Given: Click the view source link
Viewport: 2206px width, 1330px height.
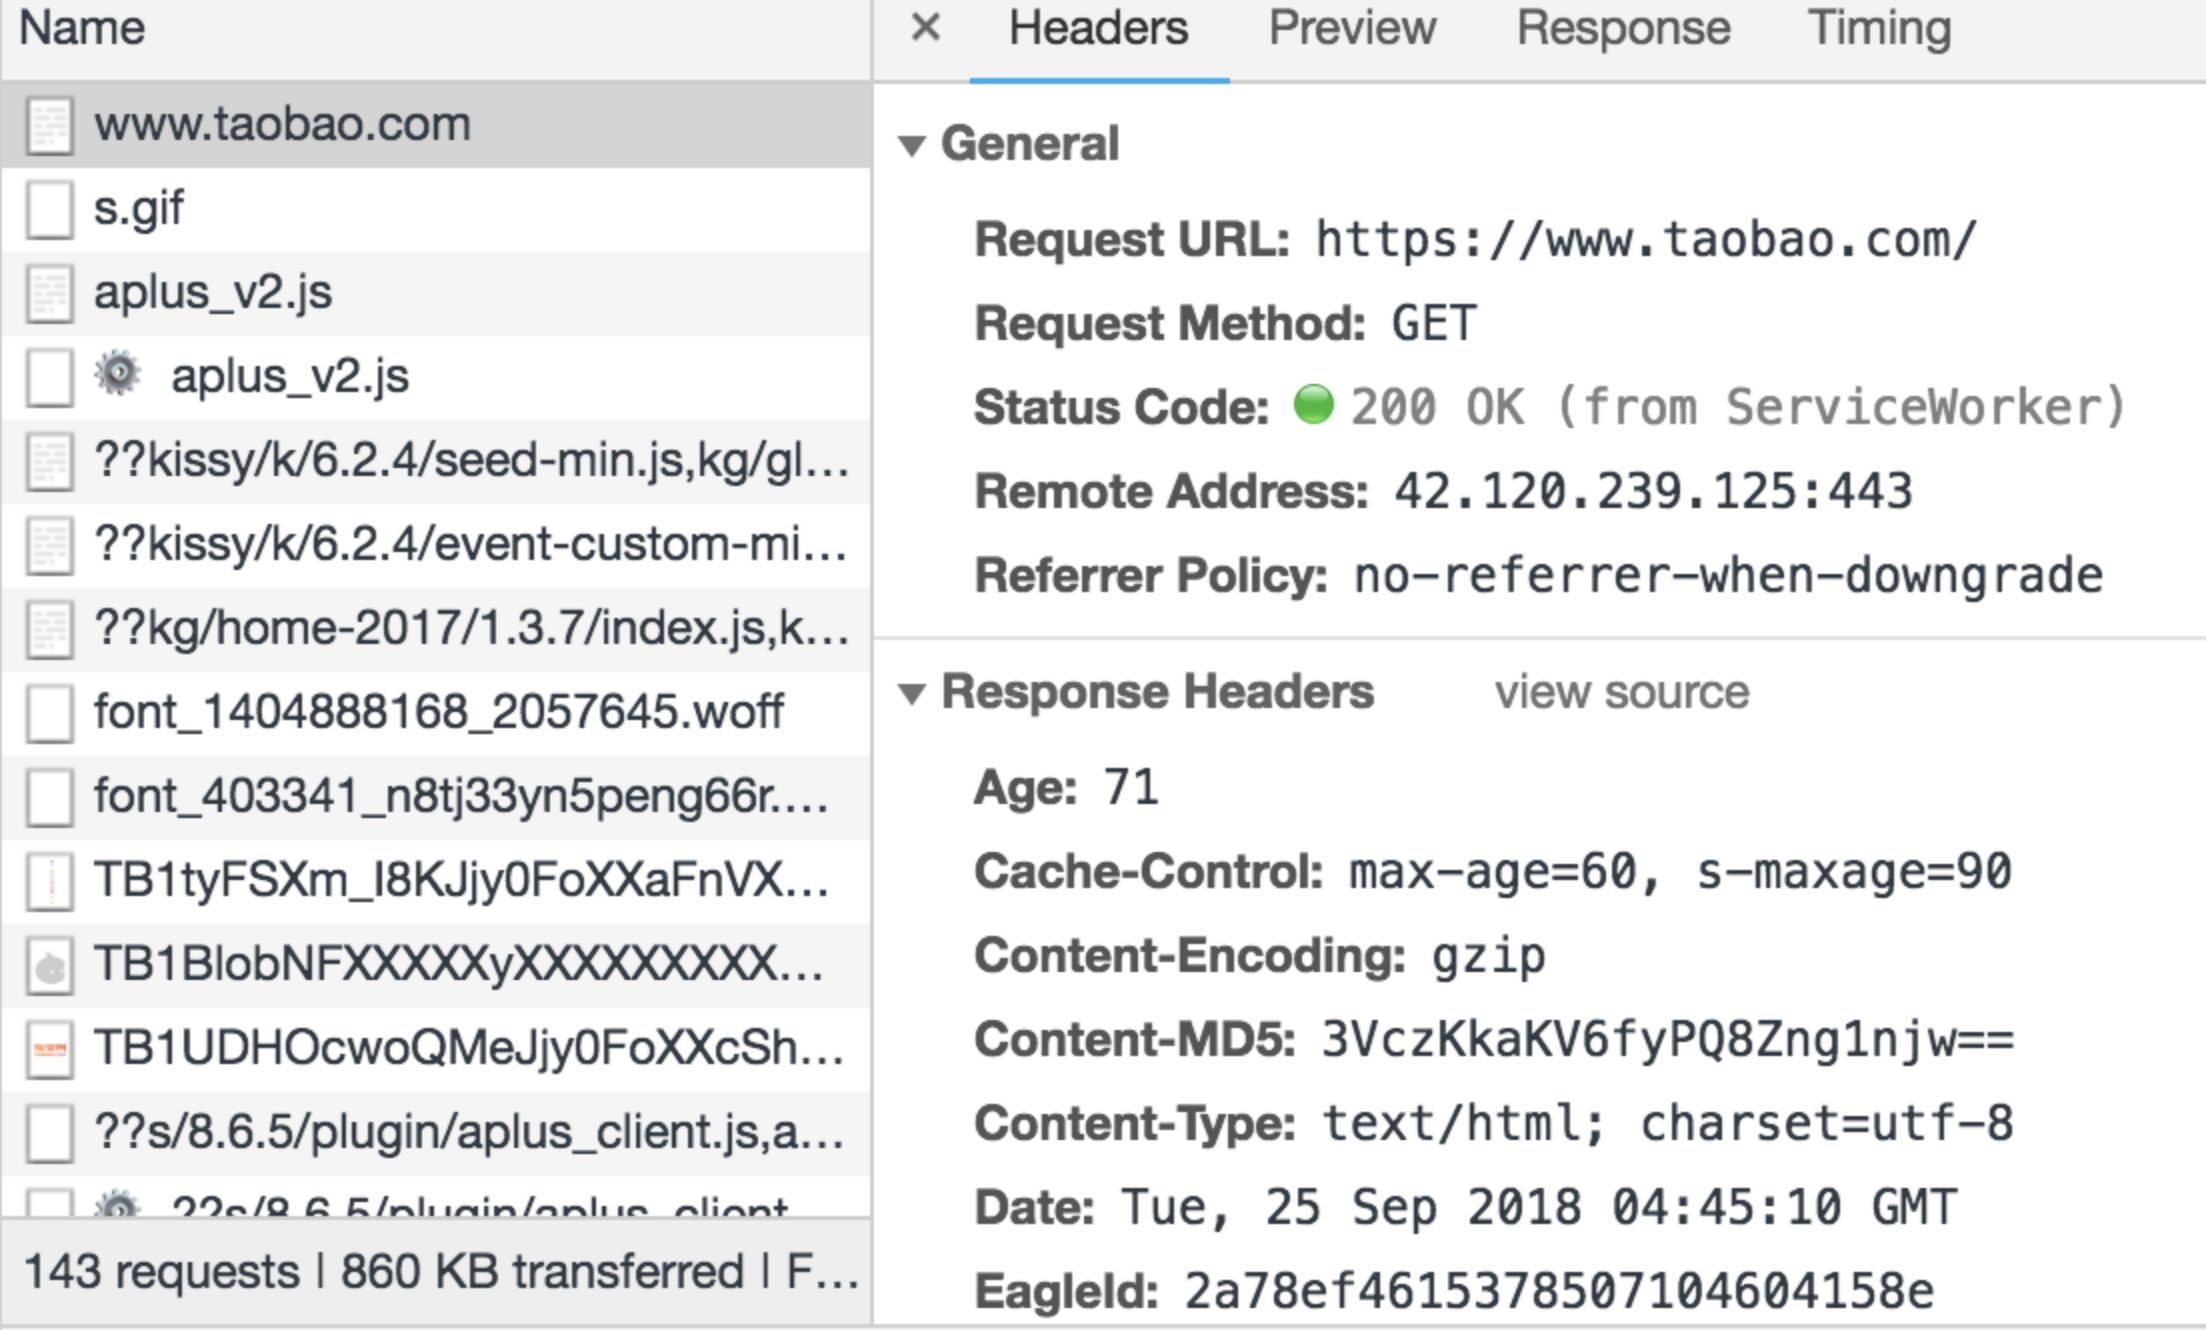Looking at the screenshot, I should (1621, 692).
